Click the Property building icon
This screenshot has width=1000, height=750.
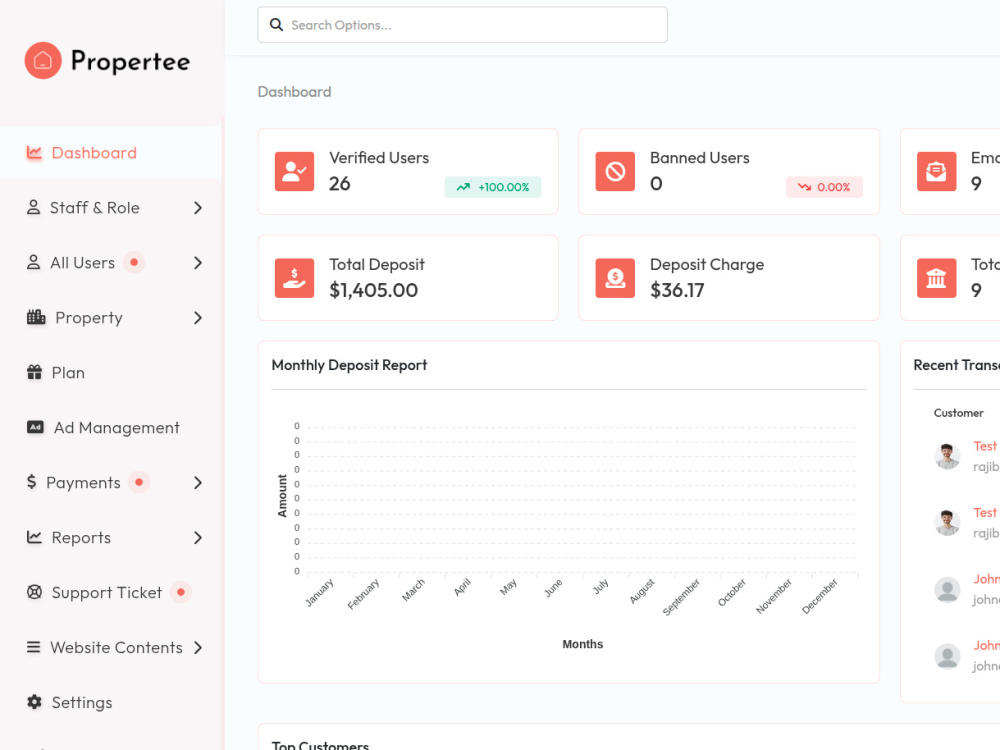[36, 317]
